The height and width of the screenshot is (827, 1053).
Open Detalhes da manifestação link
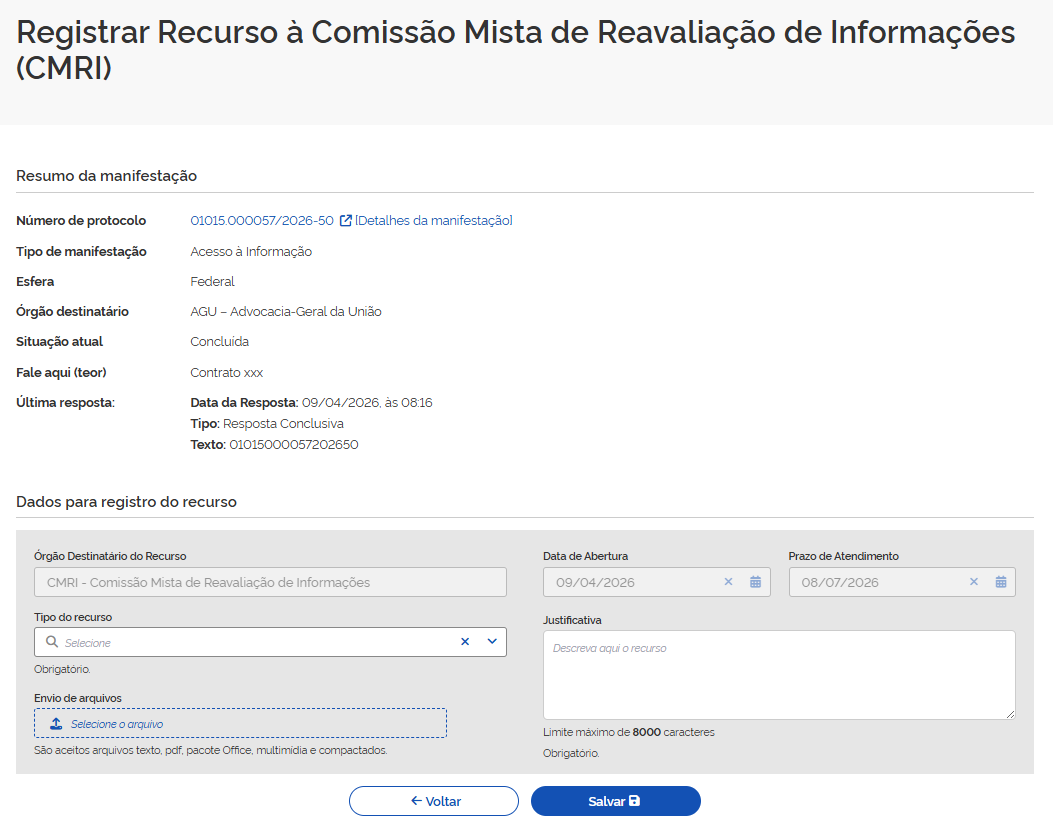pos(434,221)
